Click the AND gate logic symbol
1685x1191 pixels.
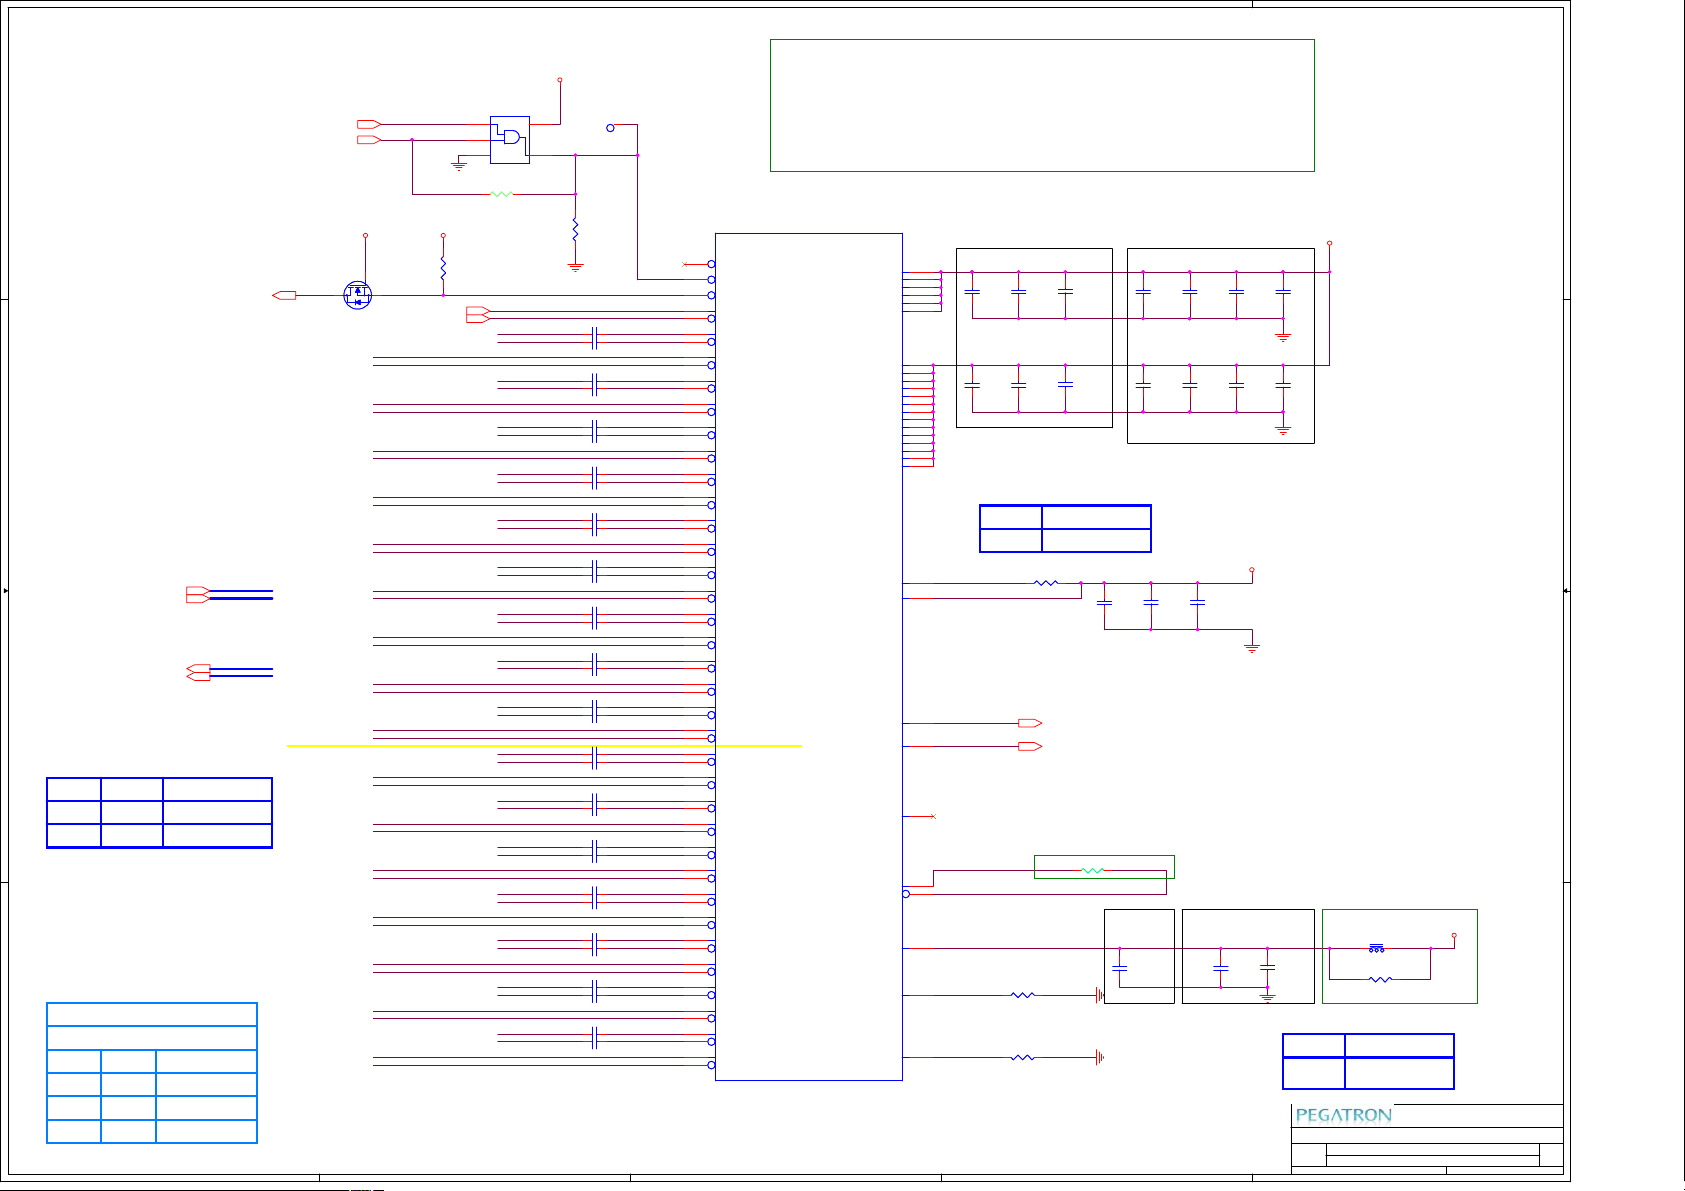click(x=510, y=138)
